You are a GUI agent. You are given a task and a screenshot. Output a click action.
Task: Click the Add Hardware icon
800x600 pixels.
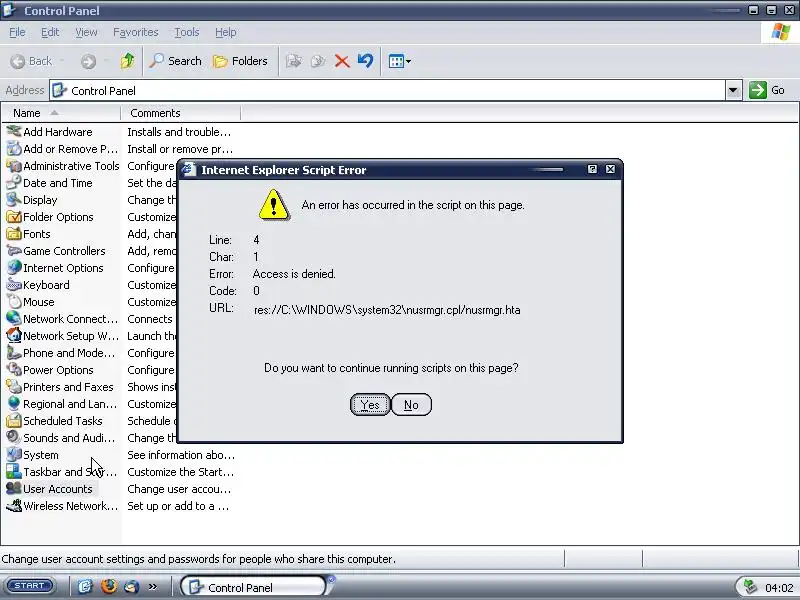click(14, 132)
